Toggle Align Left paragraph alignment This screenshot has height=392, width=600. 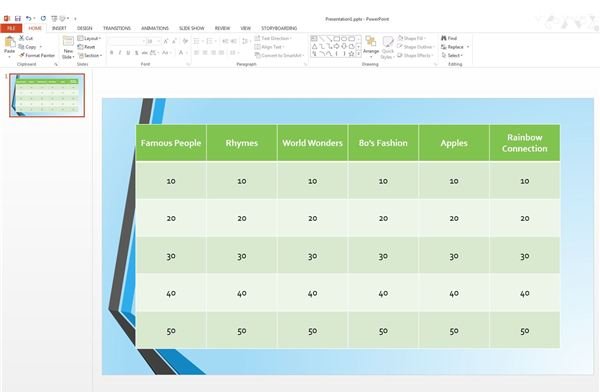[196, 52]
